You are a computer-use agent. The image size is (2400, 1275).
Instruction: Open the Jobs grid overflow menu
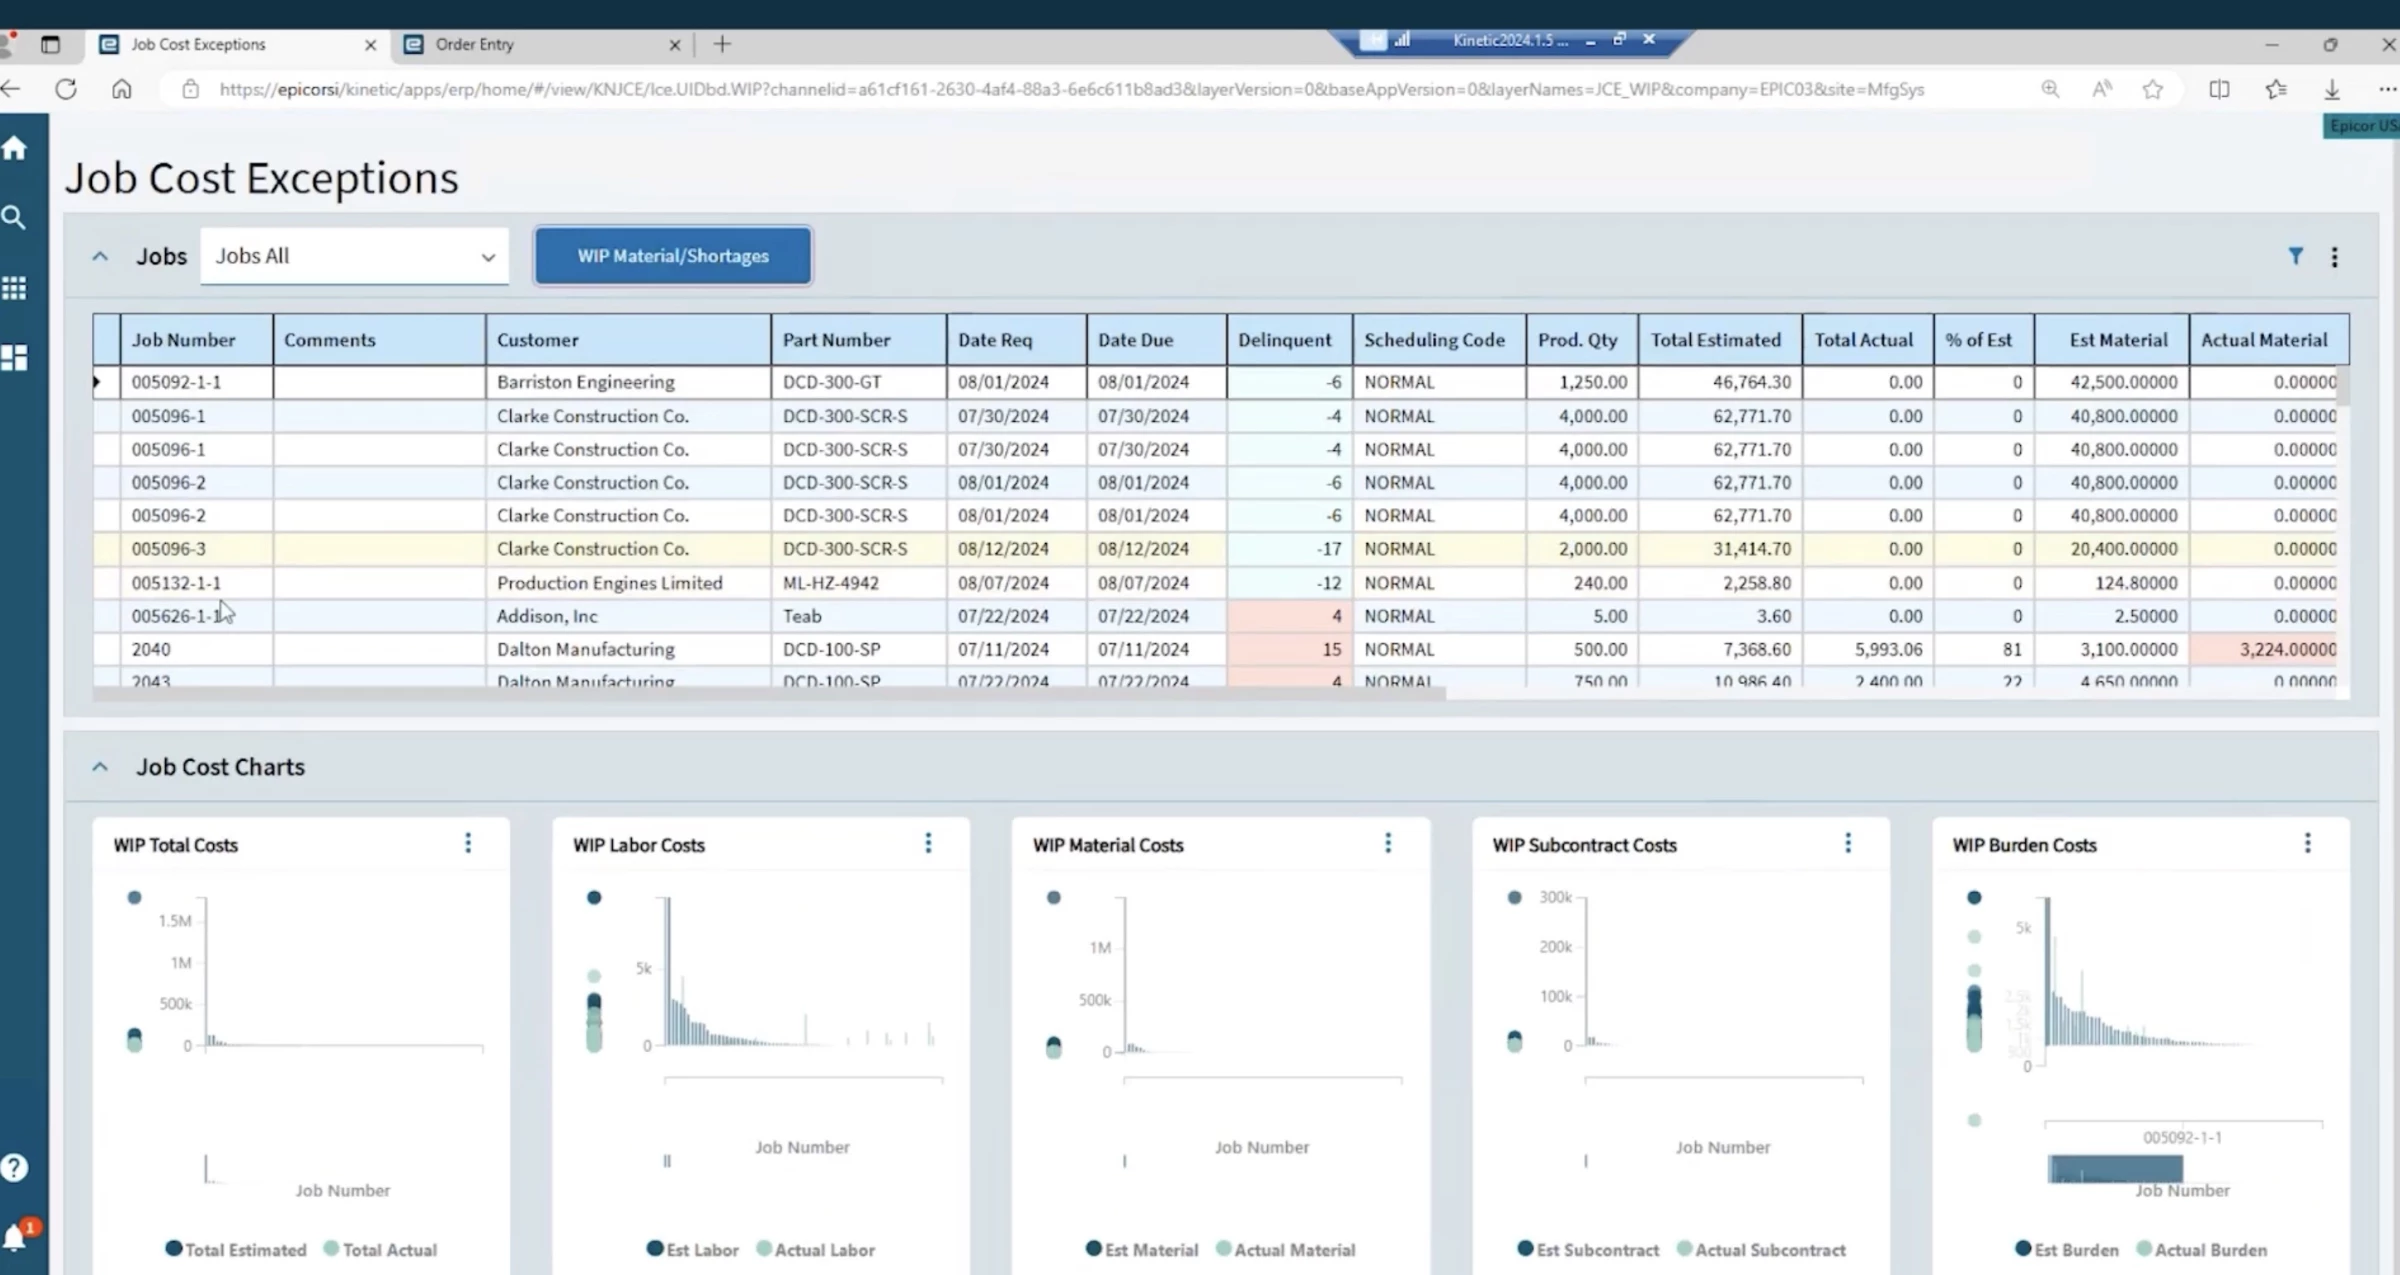pos(2335,257)
